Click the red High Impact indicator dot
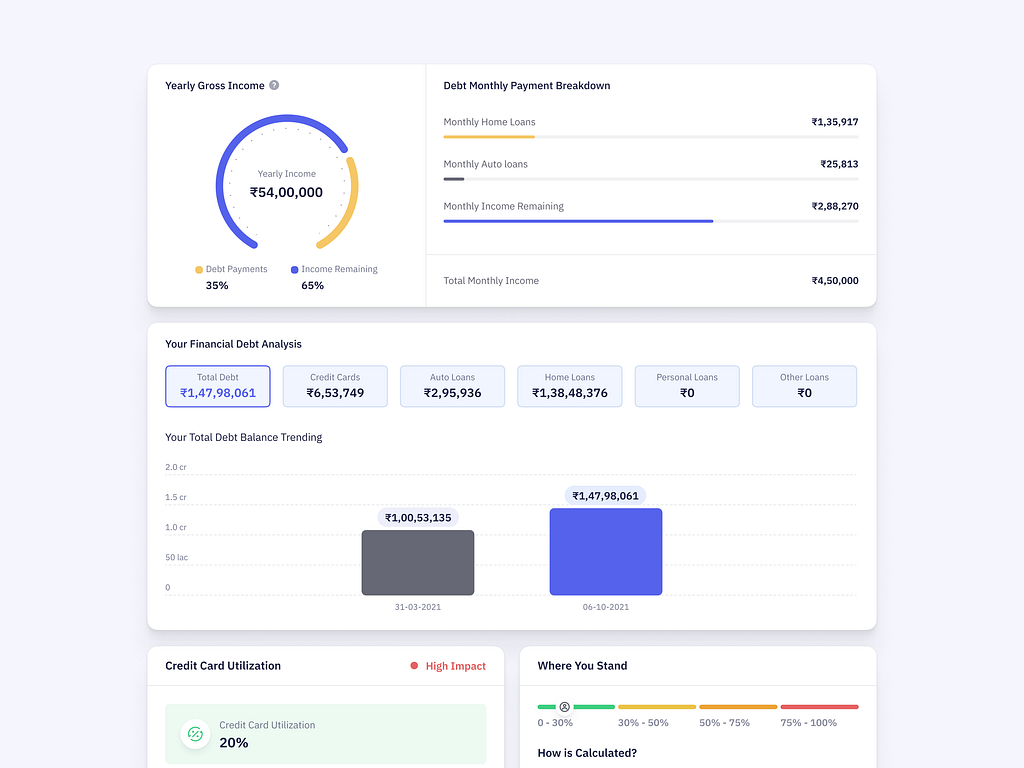 point(414,666)
